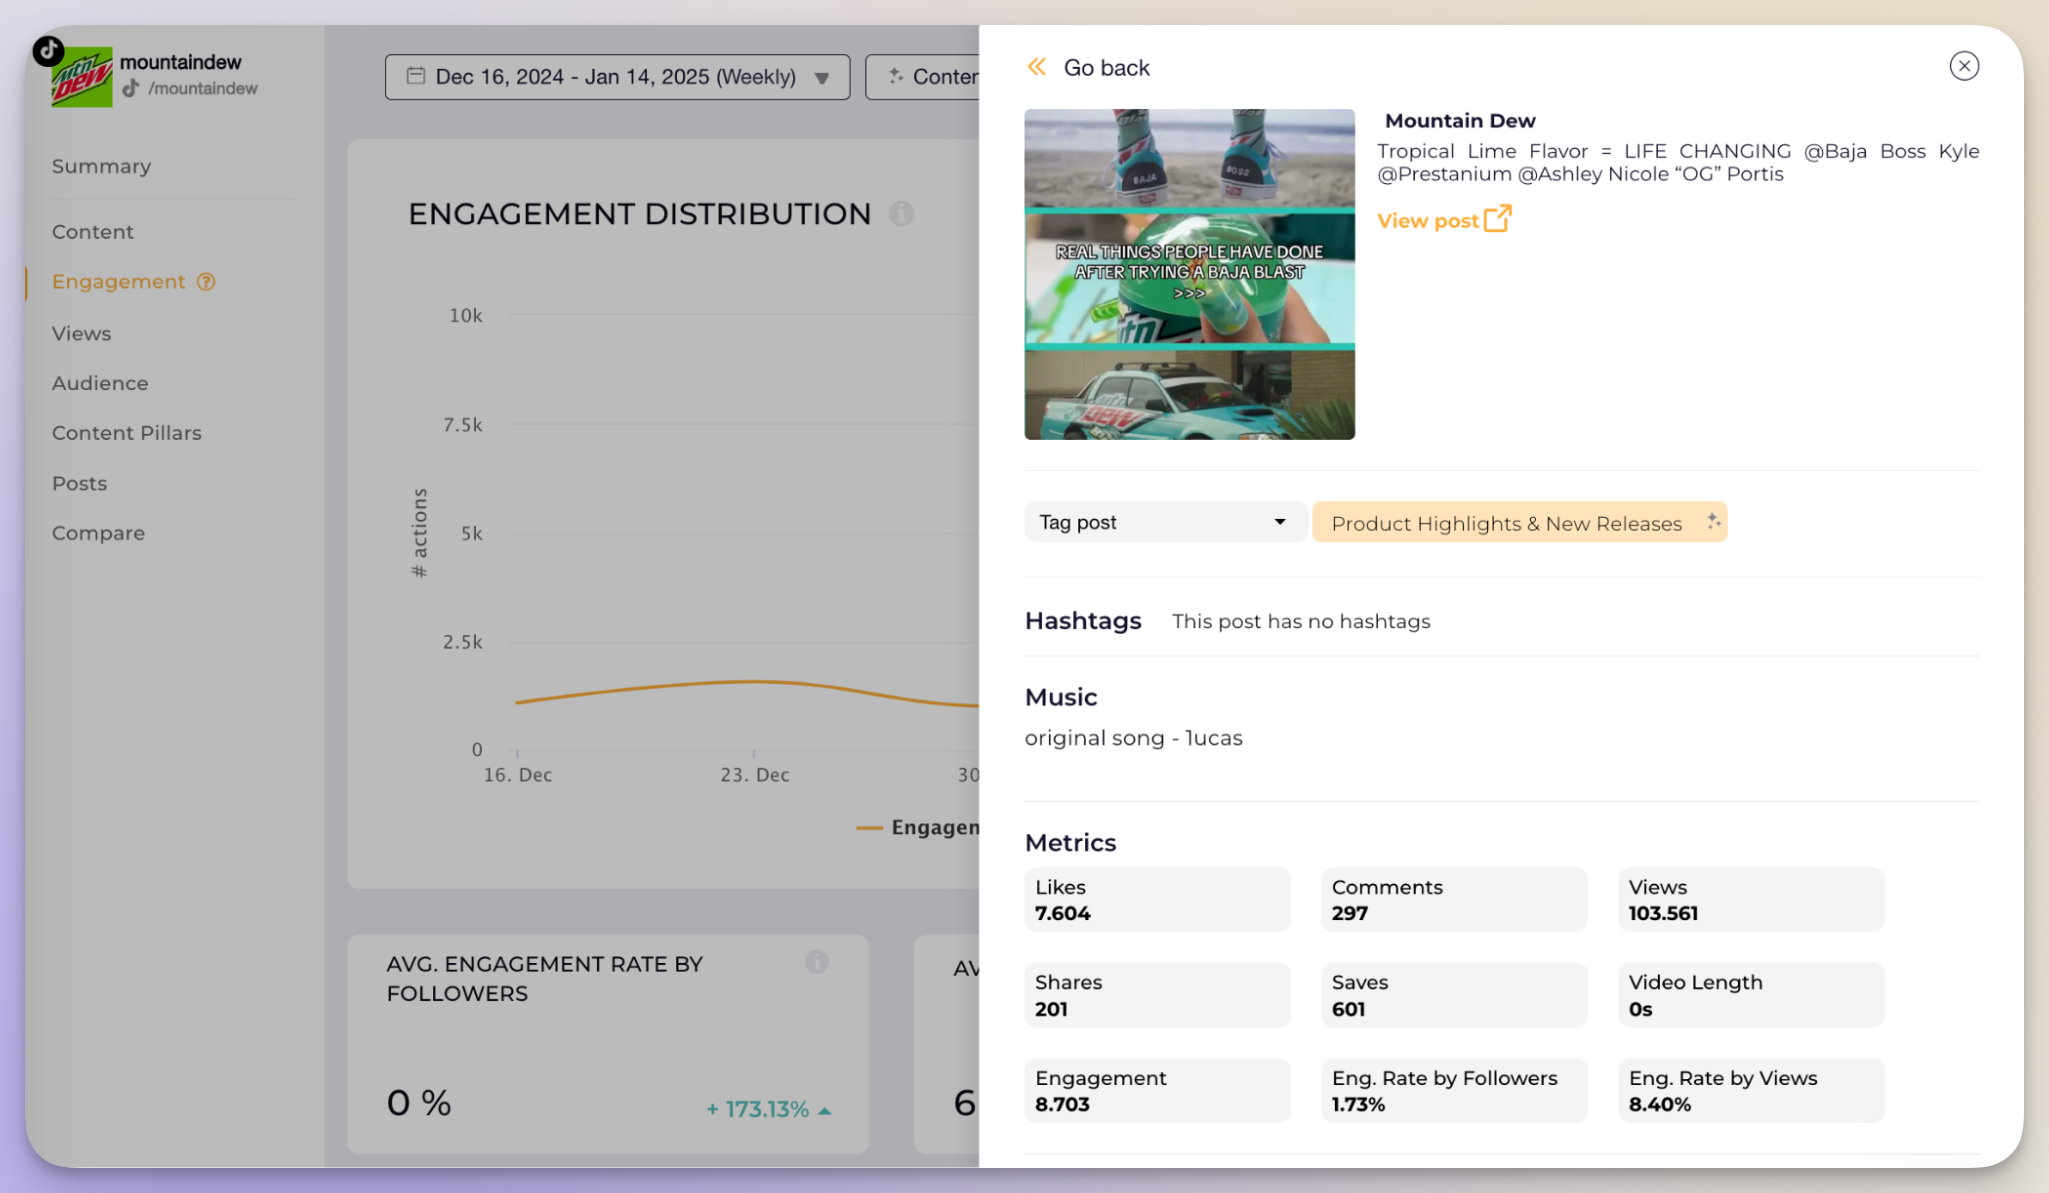The image size is (2049, 1193).
Task: Open the View post external link
Action: [1444, 220]
